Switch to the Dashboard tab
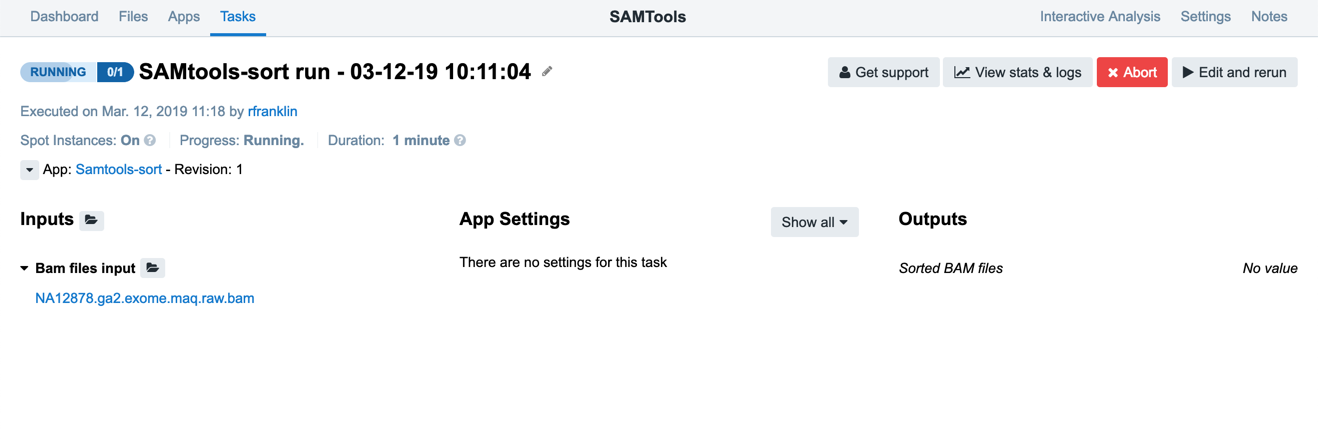The width and height of the screenshot is (1318, 441). tap(64, 17)
